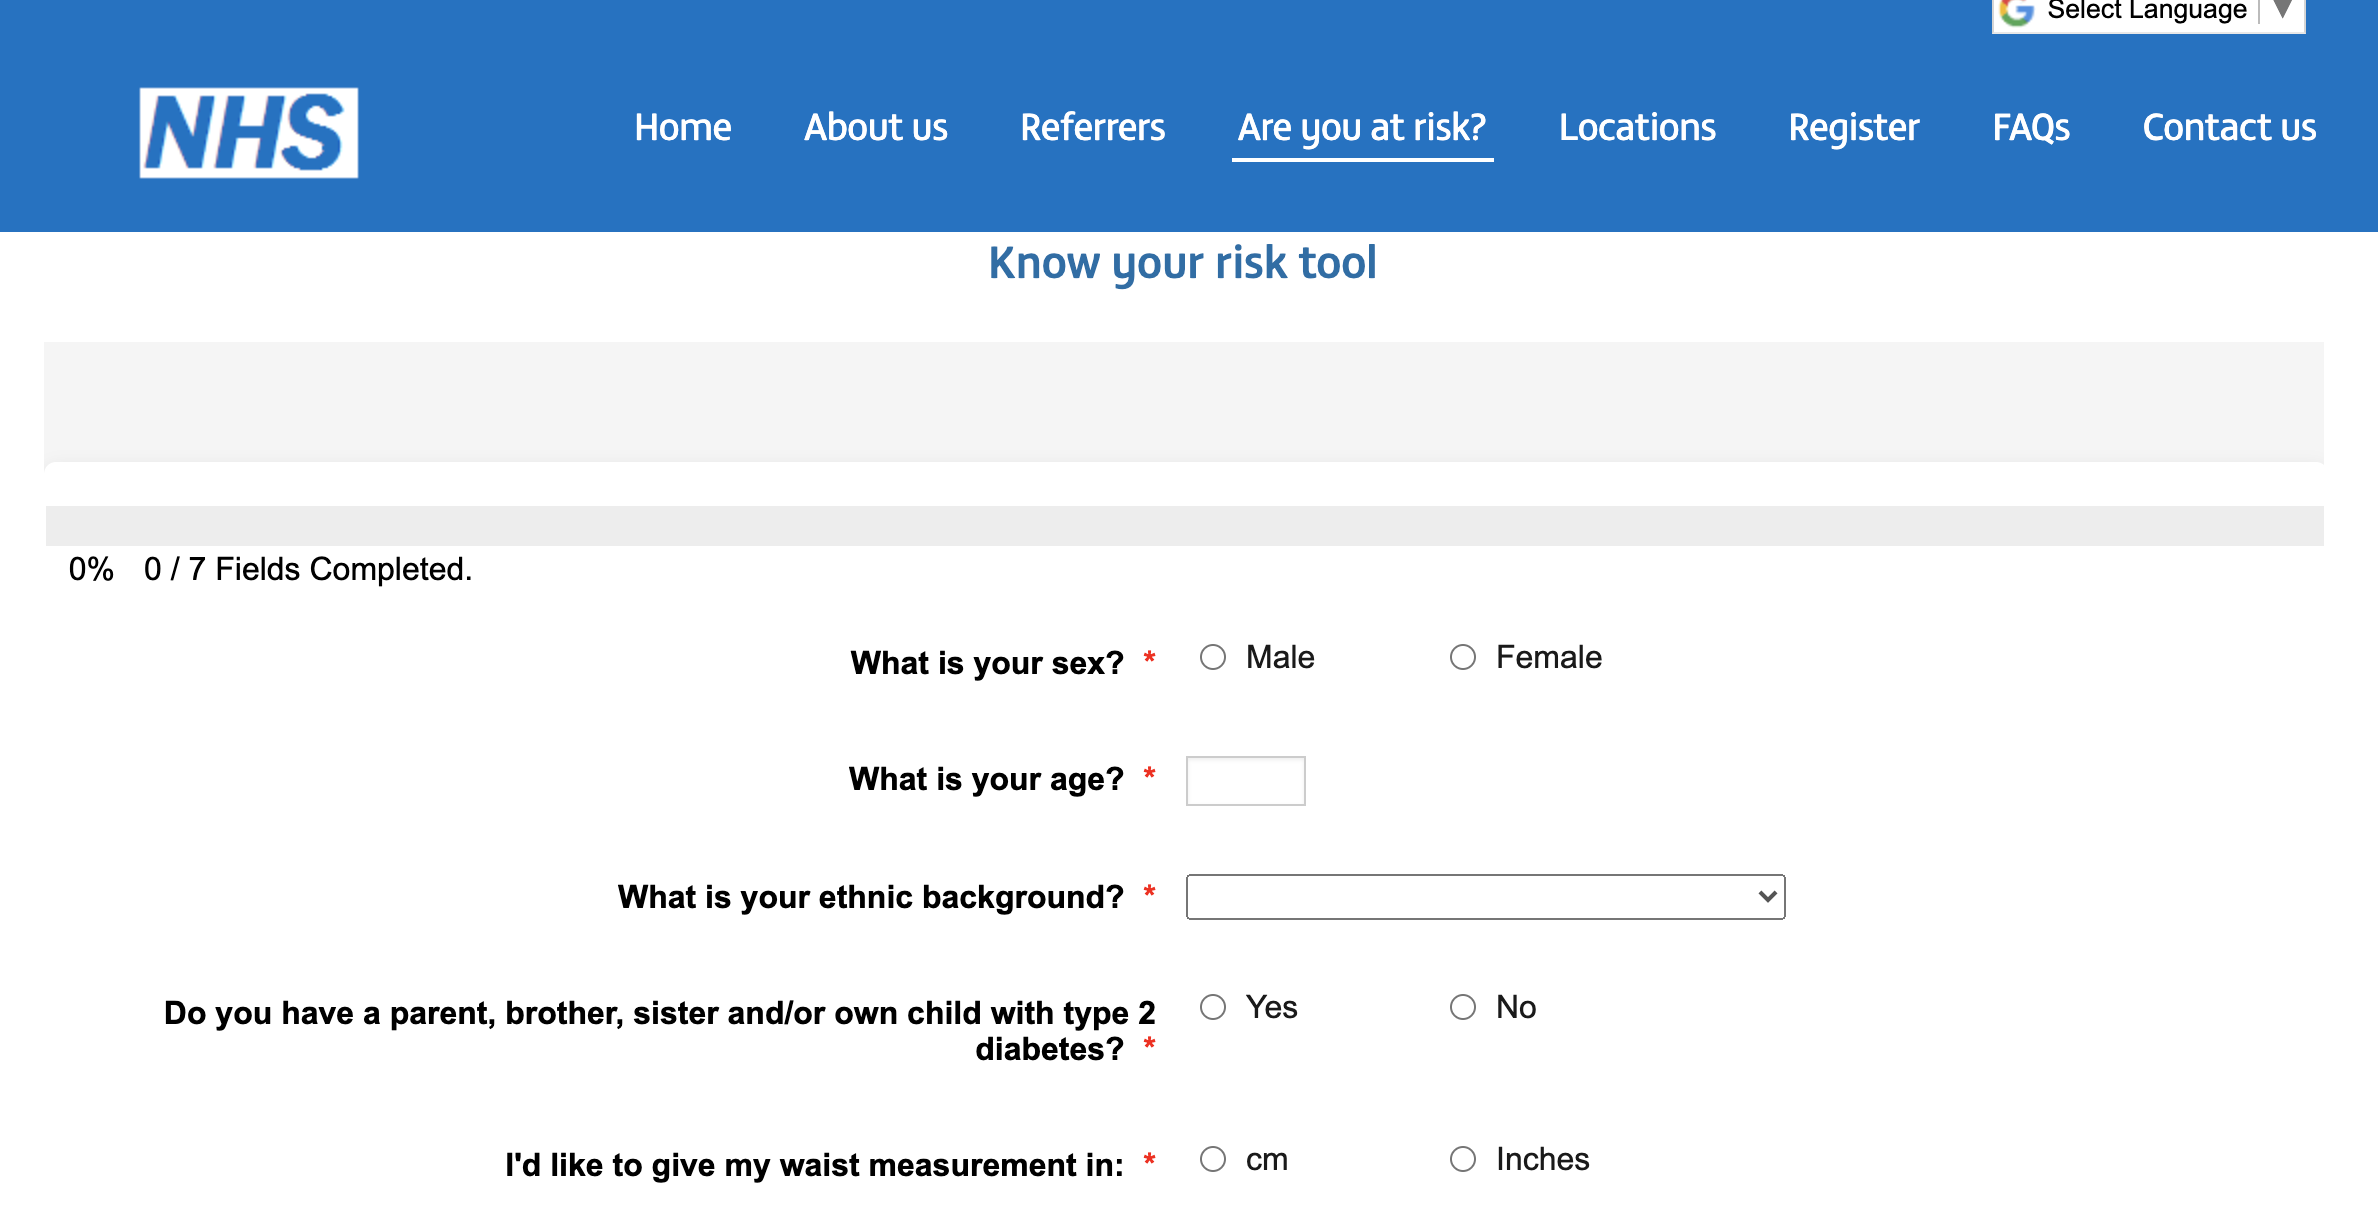The width and height of the screenshot is (2378, 1222).
Task: Go to the Locations page
Action: (x=1636, y=127)
